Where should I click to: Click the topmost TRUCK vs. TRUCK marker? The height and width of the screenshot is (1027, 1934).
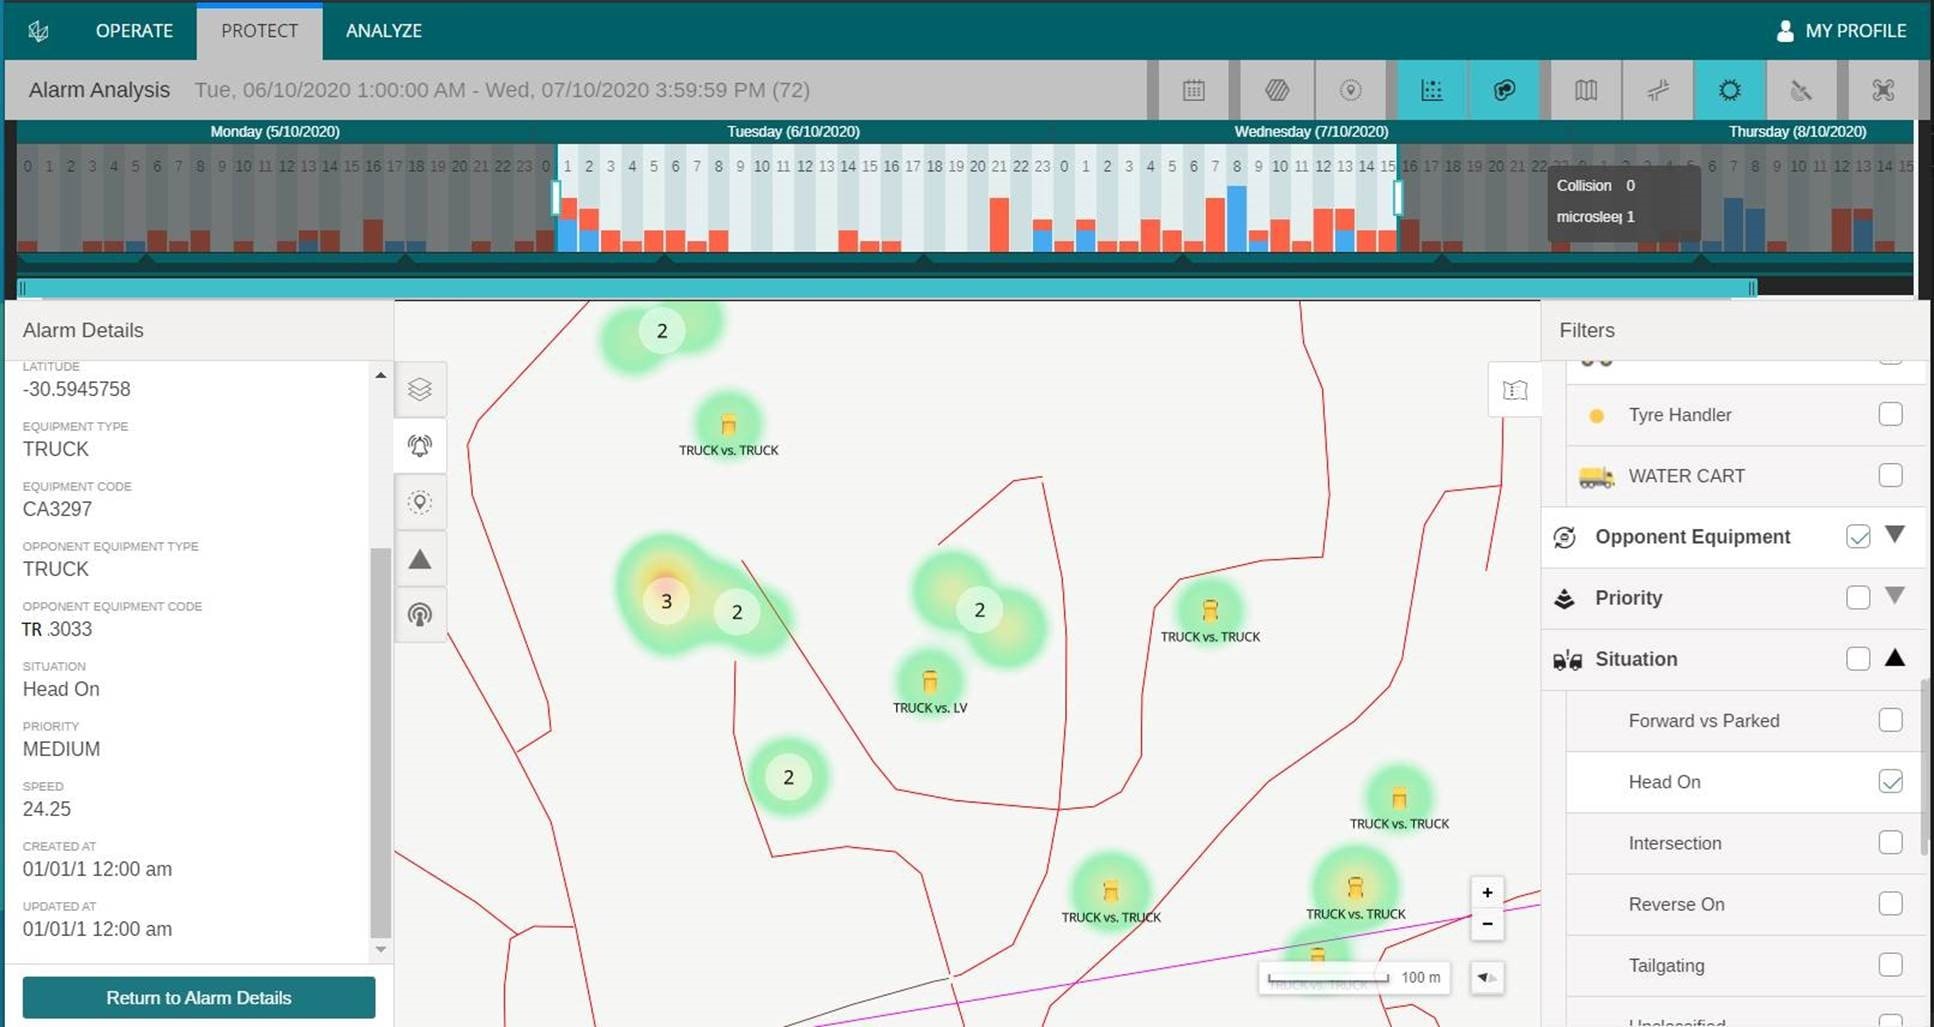(728, 425)
